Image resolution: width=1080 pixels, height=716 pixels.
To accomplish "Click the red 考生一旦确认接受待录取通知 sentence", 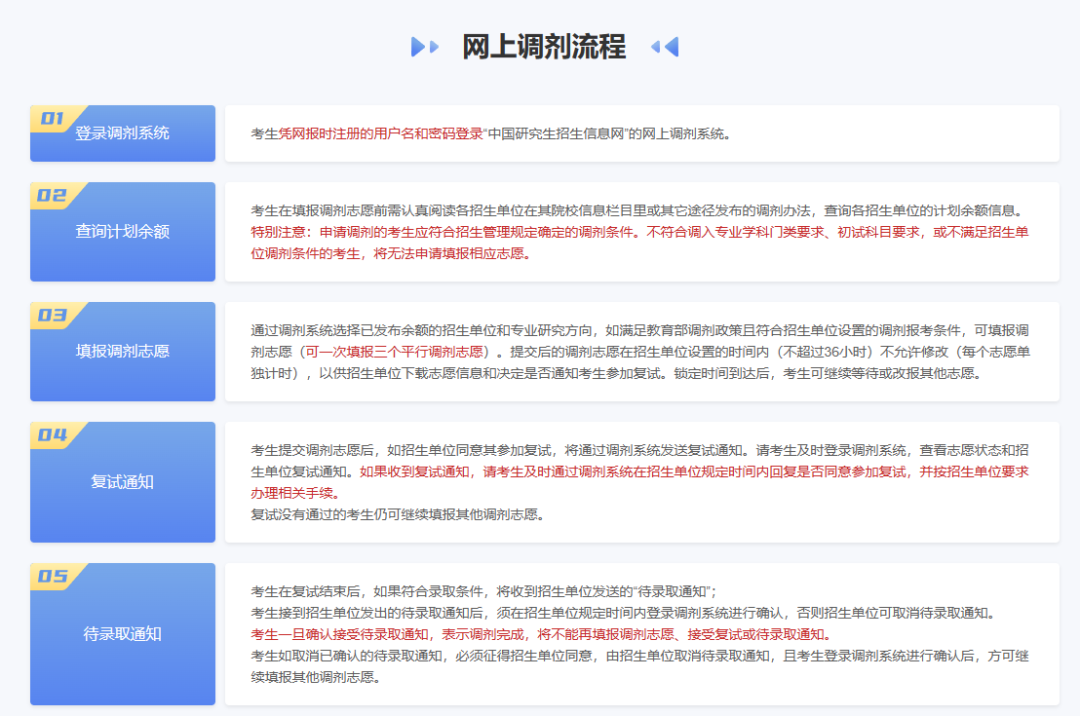I will tap(540, 634).
